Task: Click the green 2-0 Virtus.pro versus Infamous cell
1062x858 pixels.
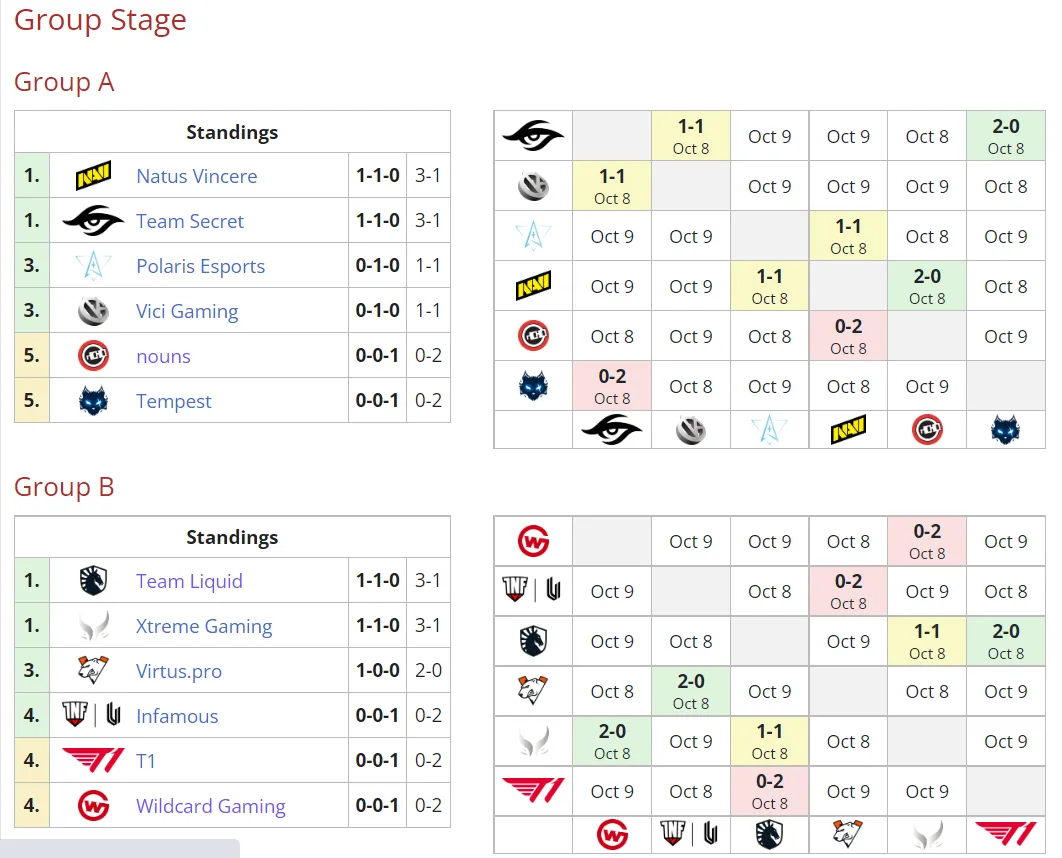Action: pos(691,691)
